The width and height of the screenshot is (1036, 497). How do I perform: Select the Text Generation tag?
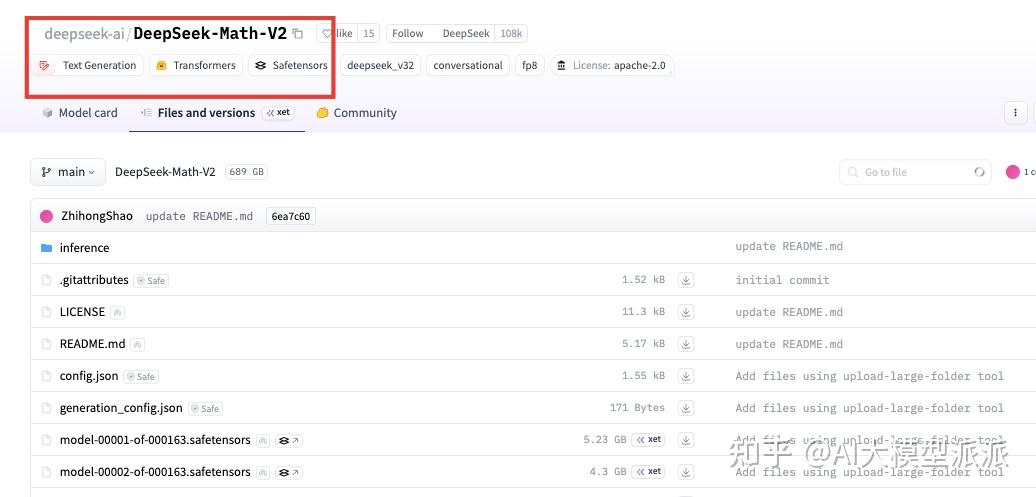pos(87,65)
